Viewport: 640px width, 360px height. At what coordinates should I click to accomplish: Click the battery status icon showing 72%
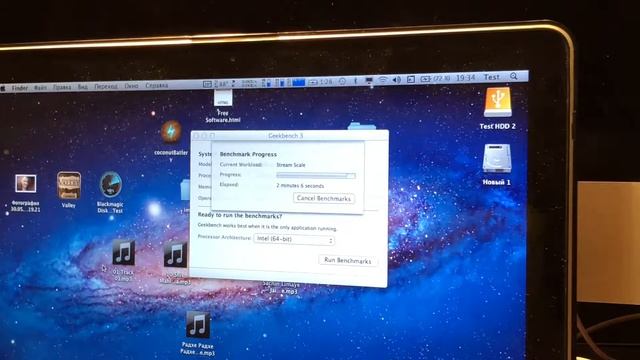(435, 78)
